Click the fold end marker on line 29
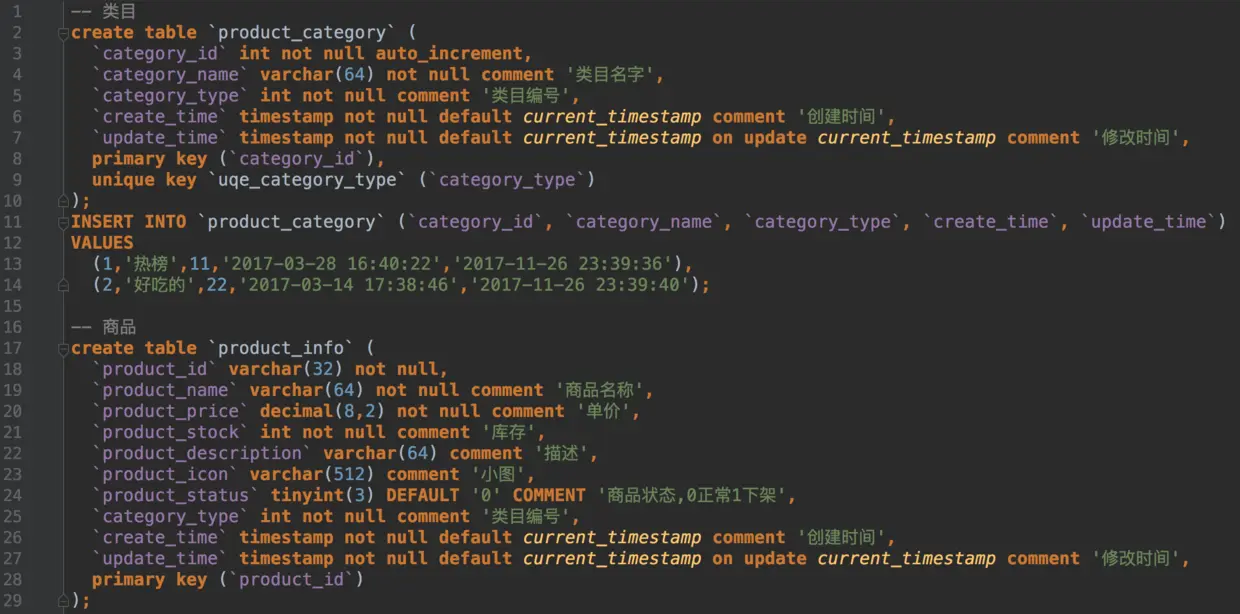This screenshot has height=614, width=1240. [64, 600]
